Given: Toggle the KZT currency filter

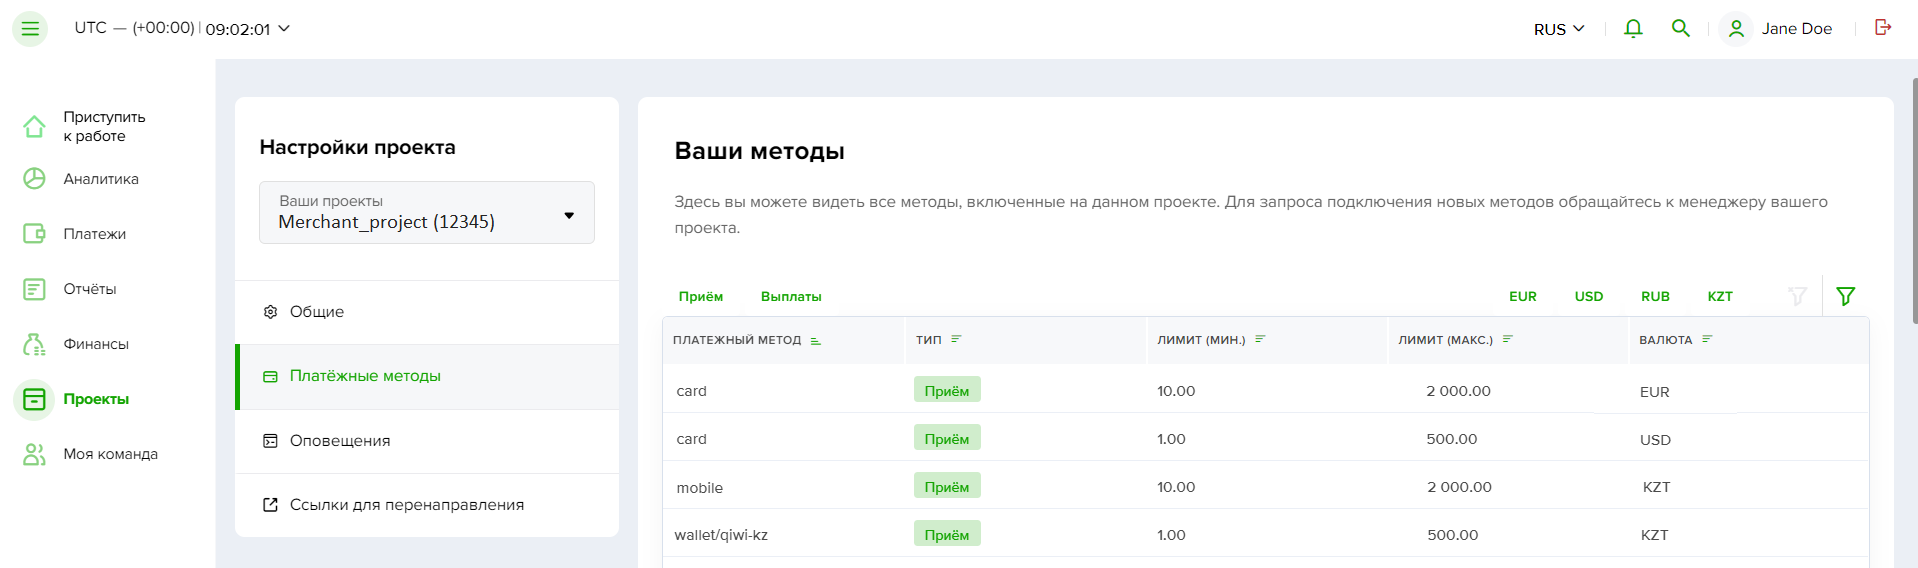Looking at the screenshot, I should tap(1720, 296).
